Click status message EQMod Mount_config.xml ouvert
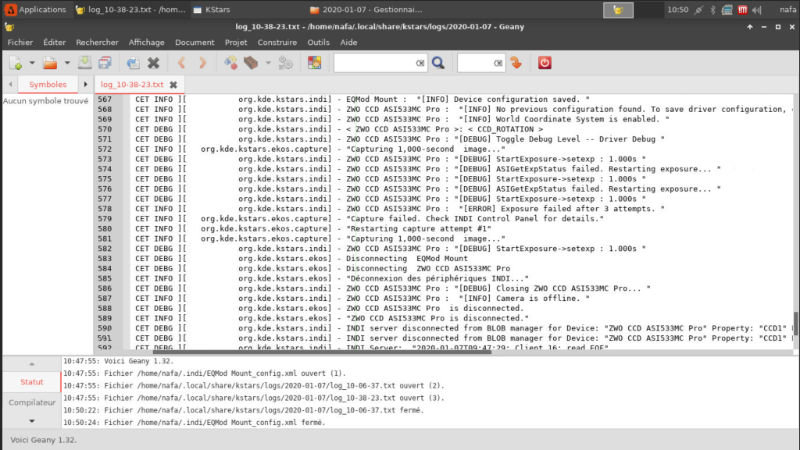Screen dimensions: 800x450 205,373
